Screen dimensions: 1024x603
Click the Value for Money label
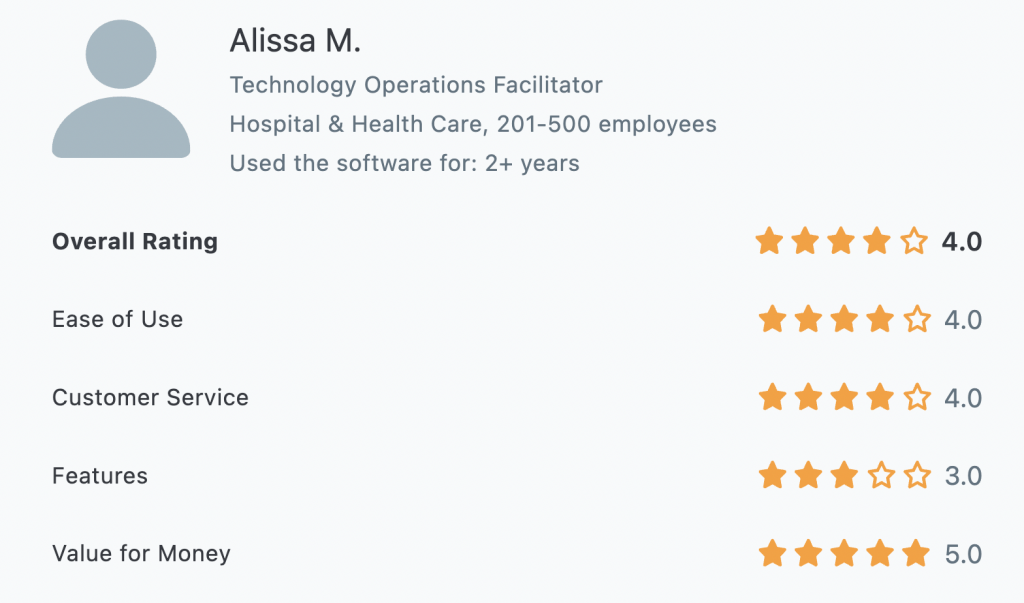click(141, 554)
